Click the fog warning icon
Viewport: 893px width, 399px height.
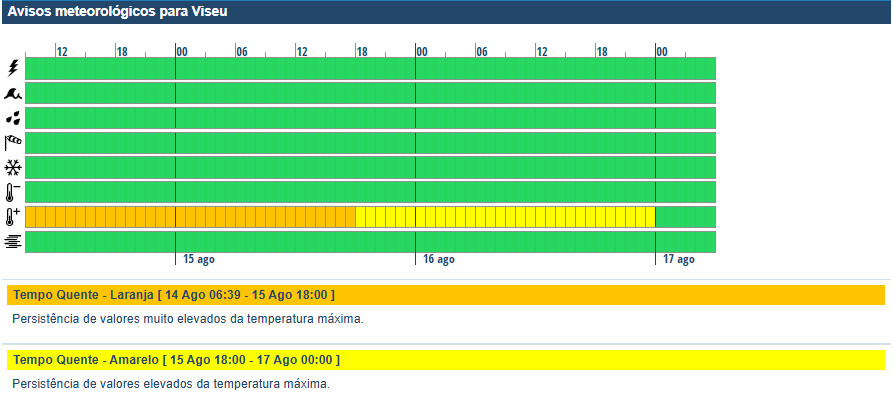13,242
